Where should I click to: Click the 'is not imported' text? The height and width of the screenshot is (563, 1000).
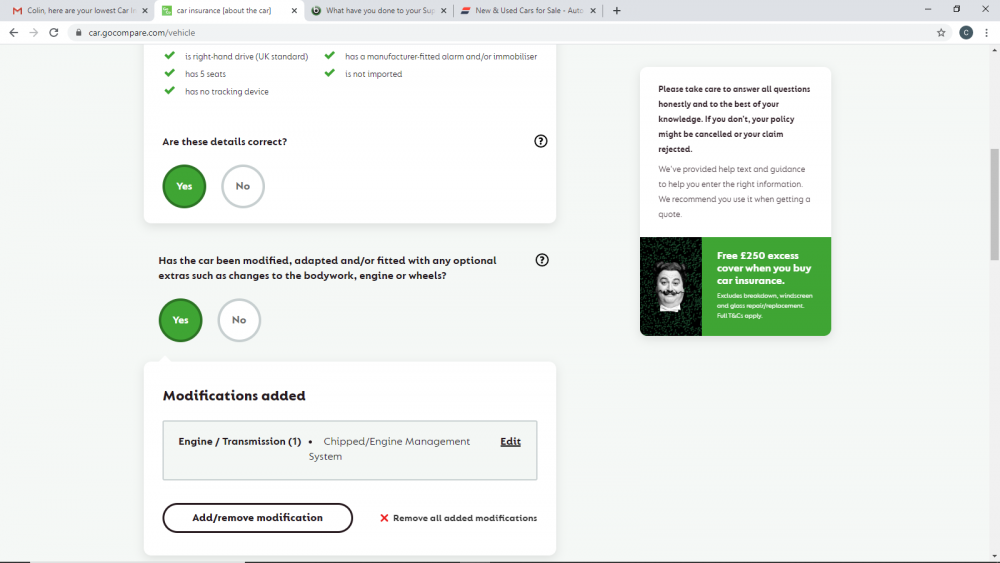point(374,74)
